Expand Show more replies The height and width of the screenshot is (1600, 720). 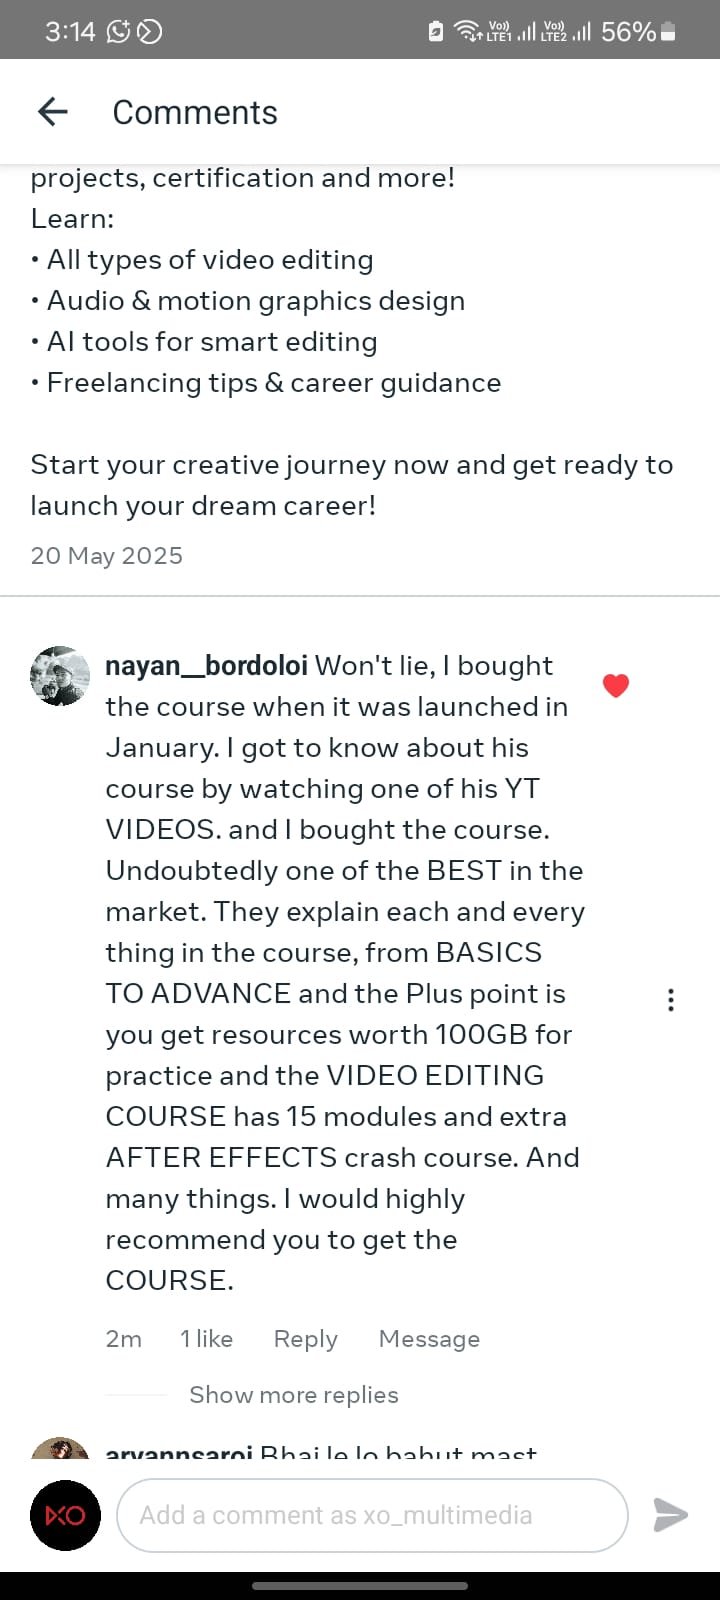click(x=294, y=1395)
